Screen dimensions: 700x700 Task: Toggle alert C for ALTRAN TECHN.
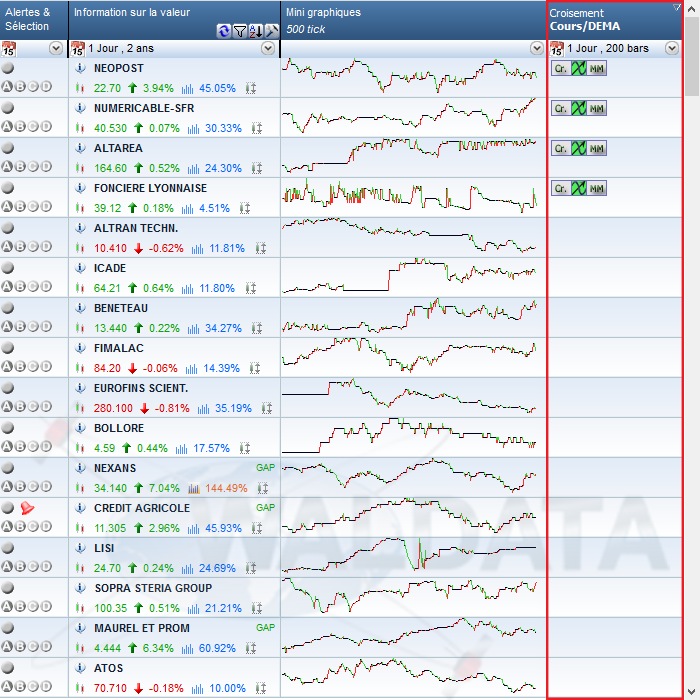point(33,246)
